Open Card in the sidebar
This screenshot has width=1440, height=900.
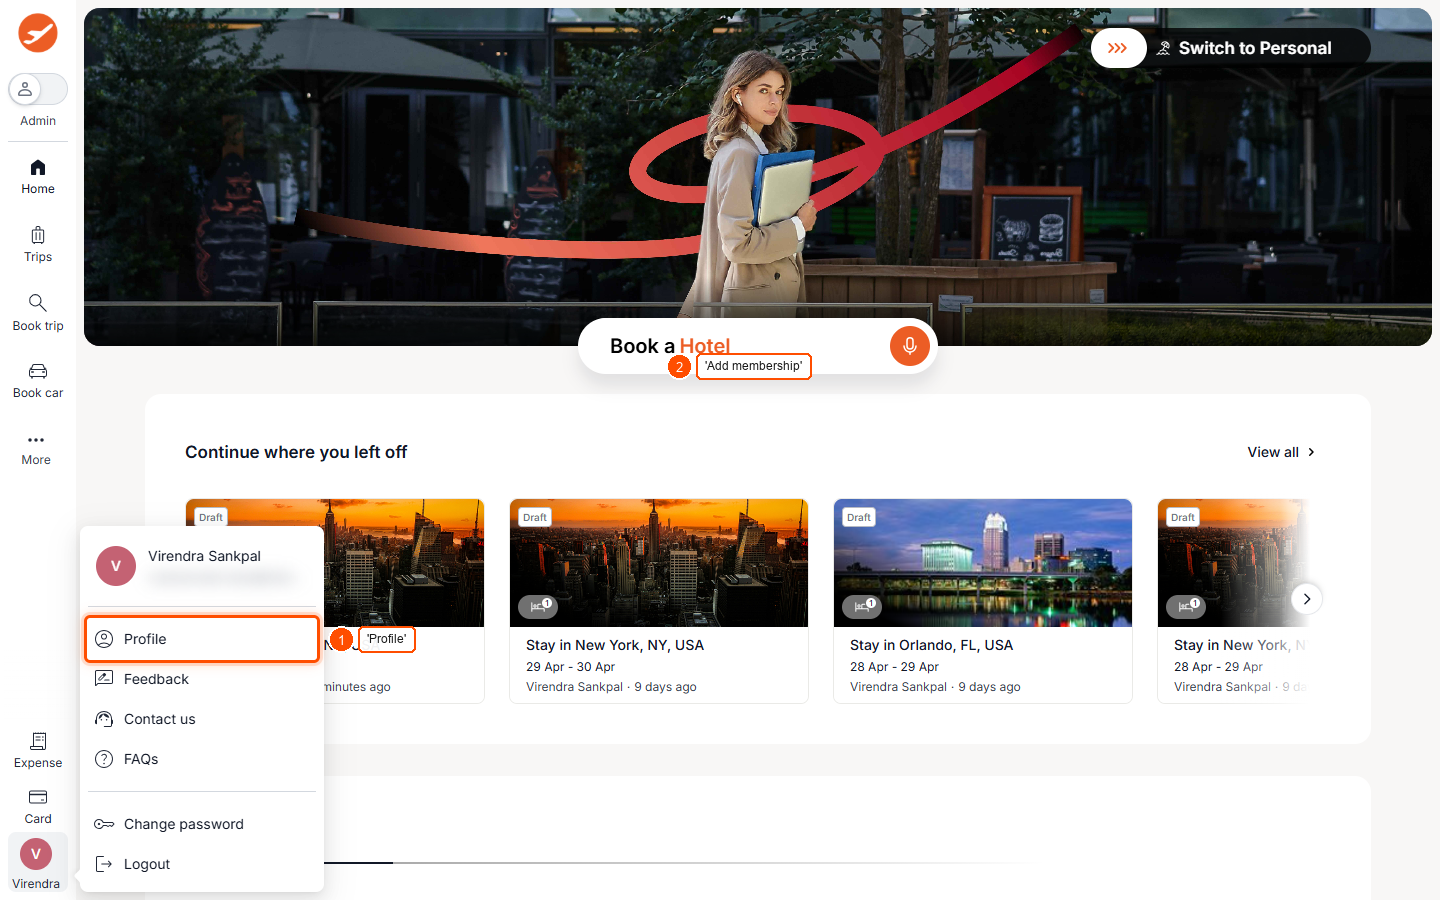38,806
